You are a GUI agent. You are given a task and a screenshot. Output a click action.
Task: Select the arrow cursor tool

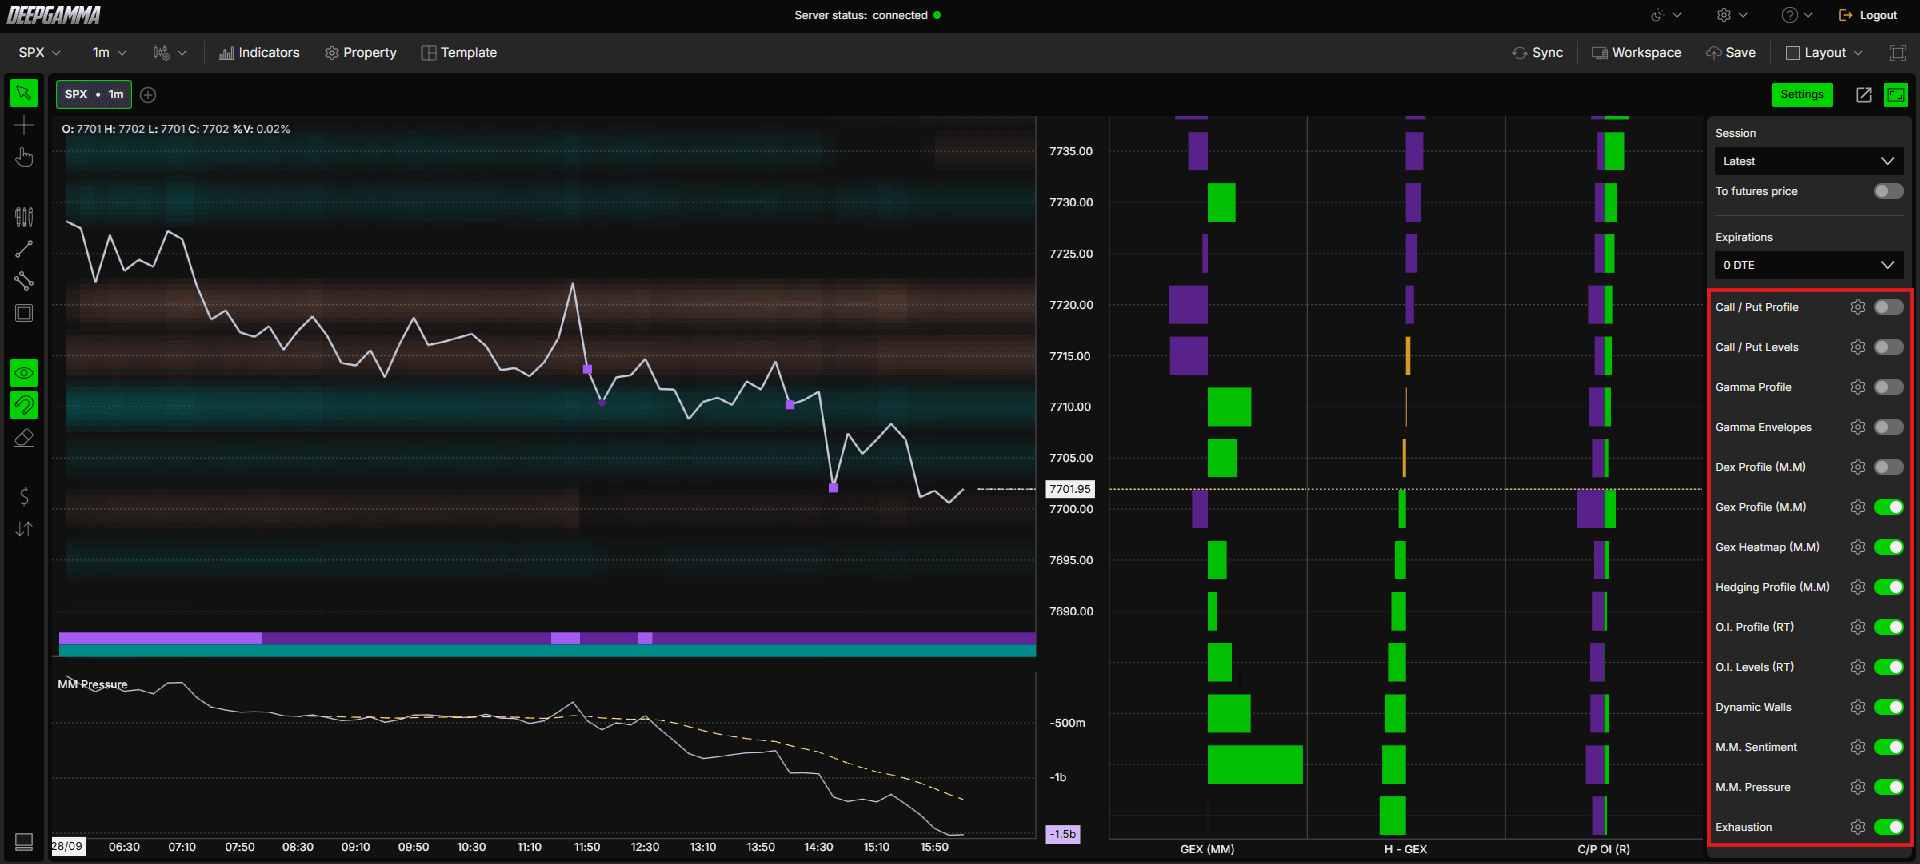coord(24,93)
